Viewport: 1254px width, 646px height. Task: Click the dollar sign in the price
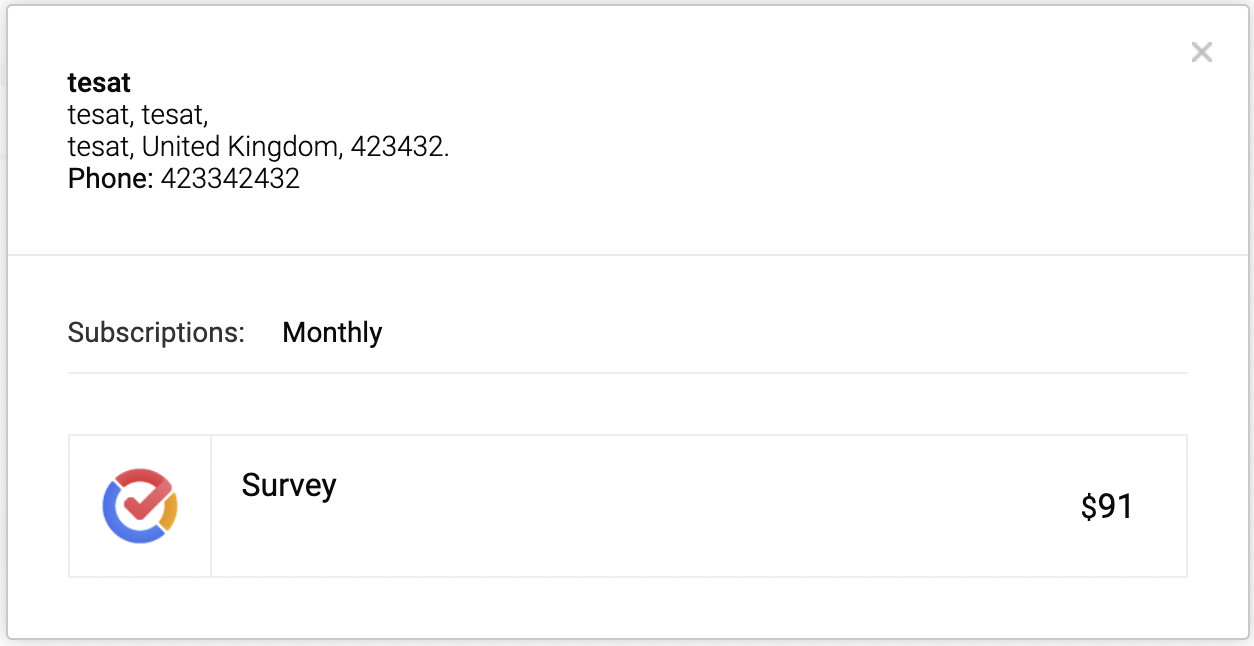coord(1089,507)
